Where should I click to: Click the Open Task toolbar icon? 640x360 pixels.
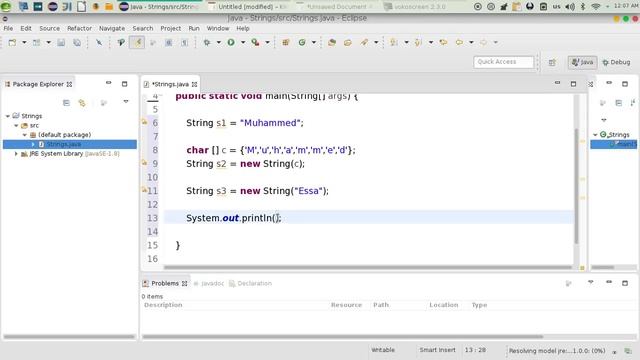tap(348, 42)
